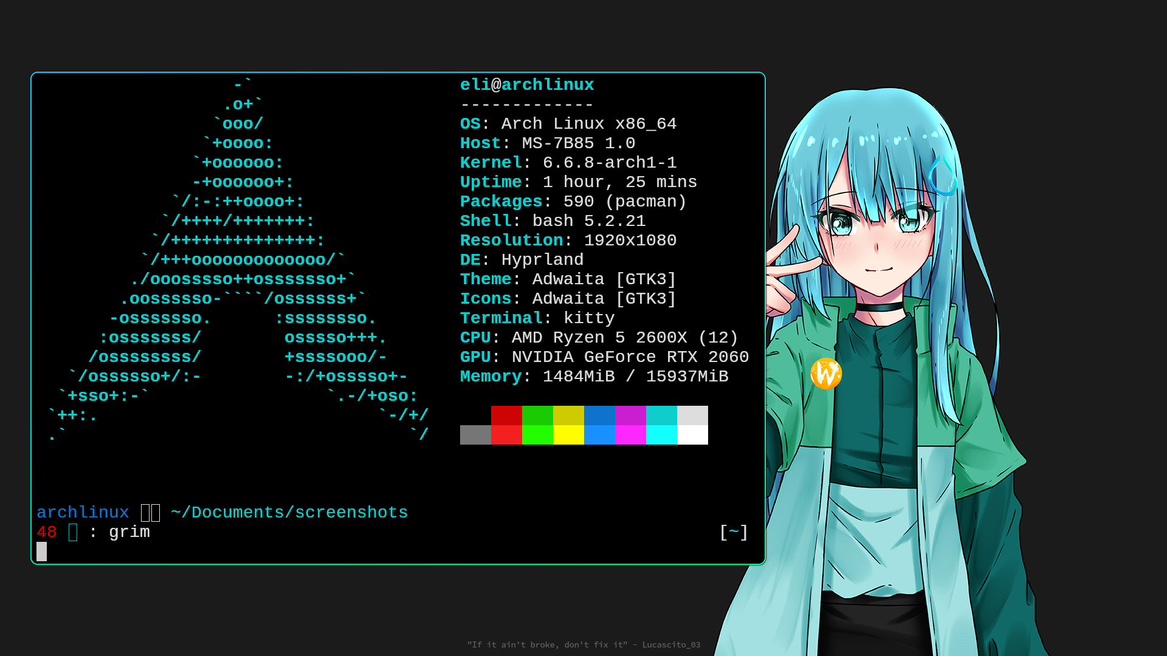Click the terminal block cursor
The width and height of the screenshot is (1167, 656).
click(x=42, y=551)
